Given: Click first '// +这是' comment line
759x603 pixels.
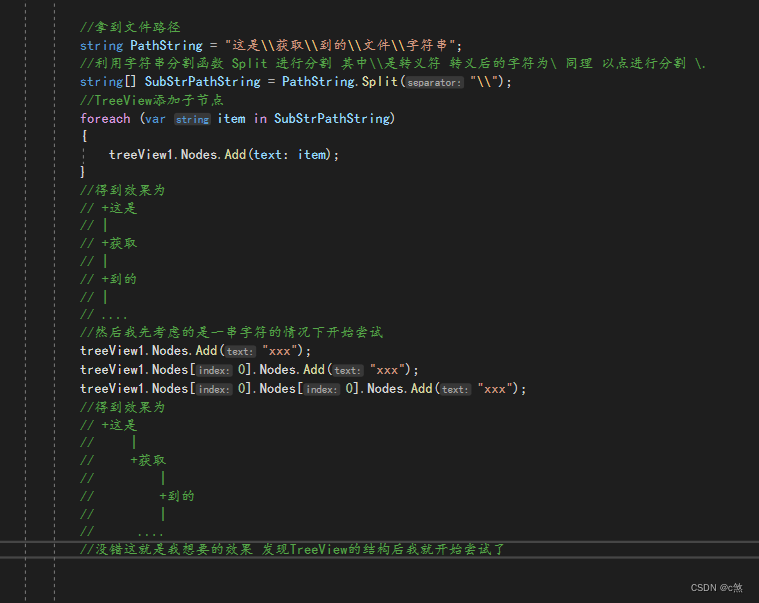Looking at the screenshot, I should tap(108, 209).
